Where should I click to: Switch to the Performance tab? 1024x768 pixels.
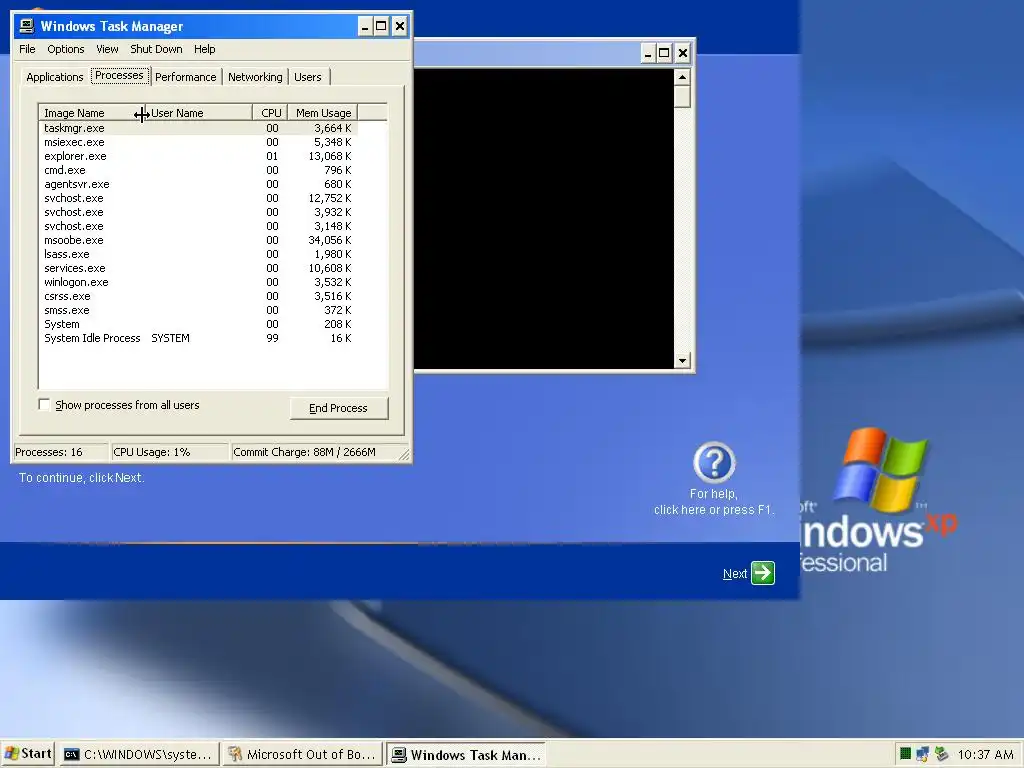[x=185, y=77]
